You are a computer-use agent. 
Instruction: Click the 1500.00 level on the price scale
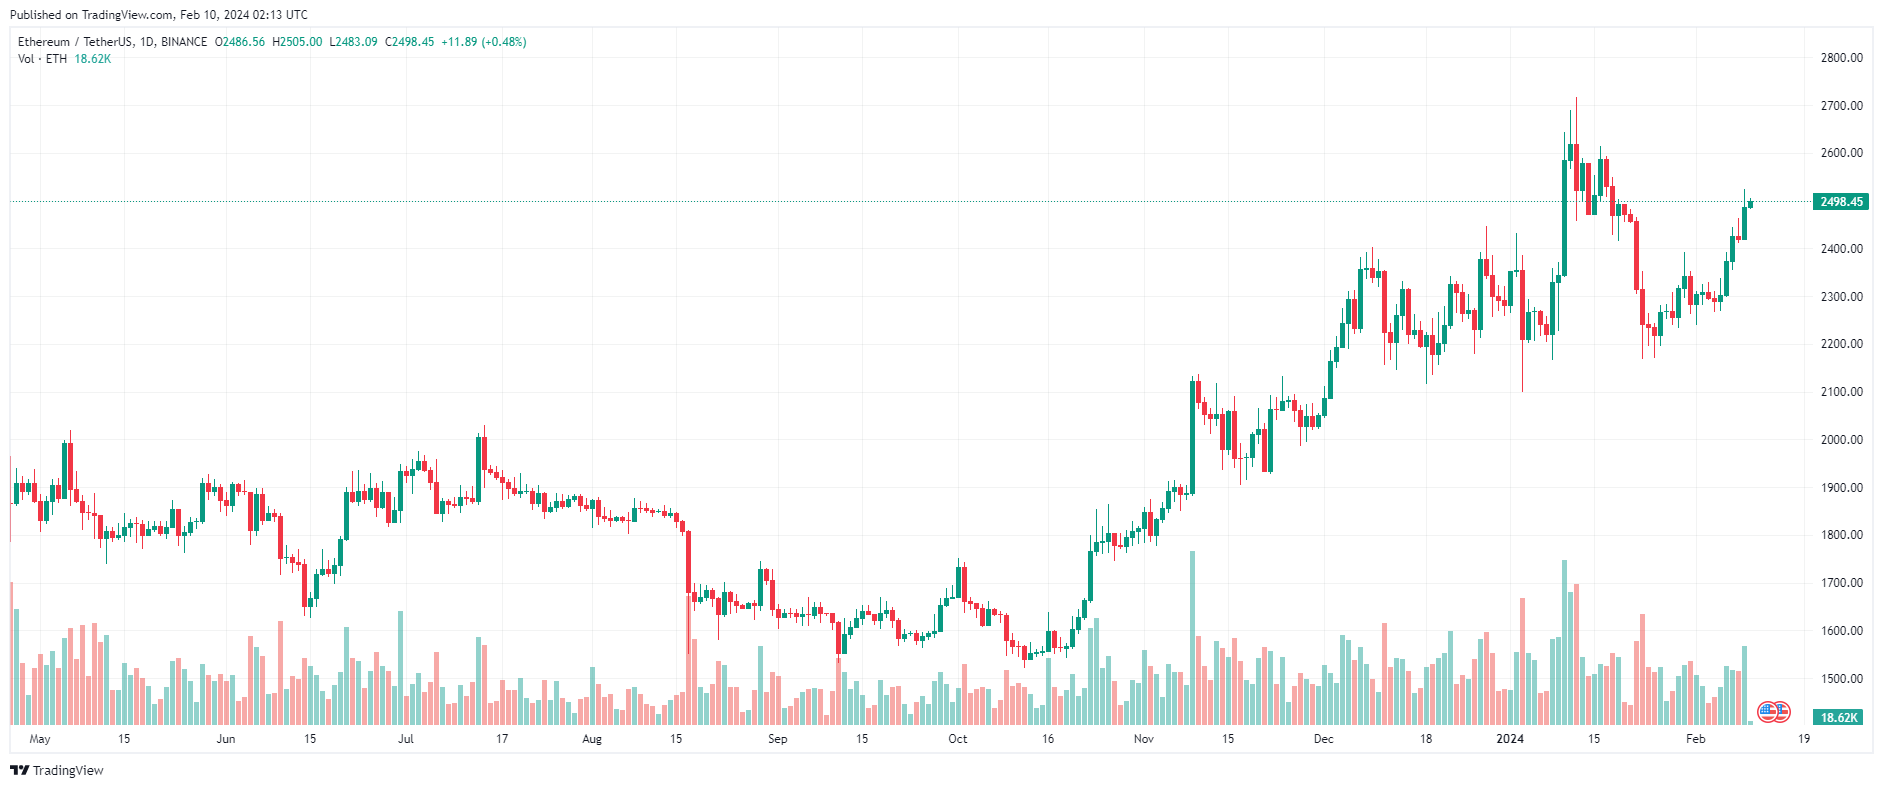click(1842, 679)
